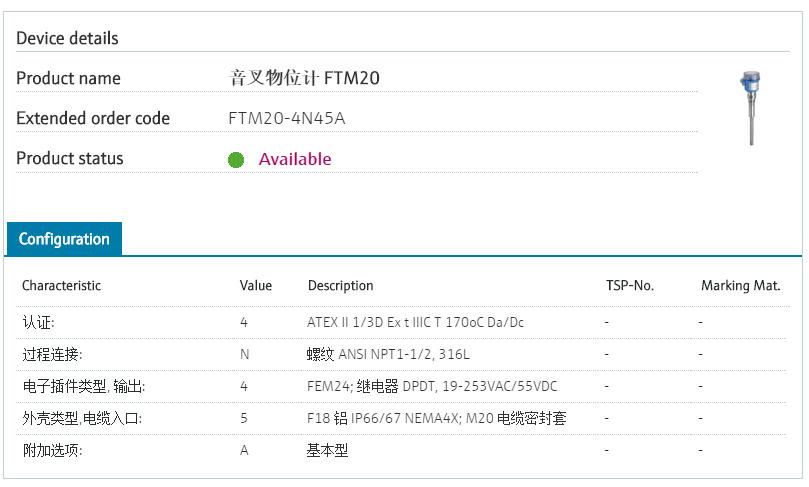Select the 附加选项 characteristic row
809x487 pixels.
tap(53, 450)
